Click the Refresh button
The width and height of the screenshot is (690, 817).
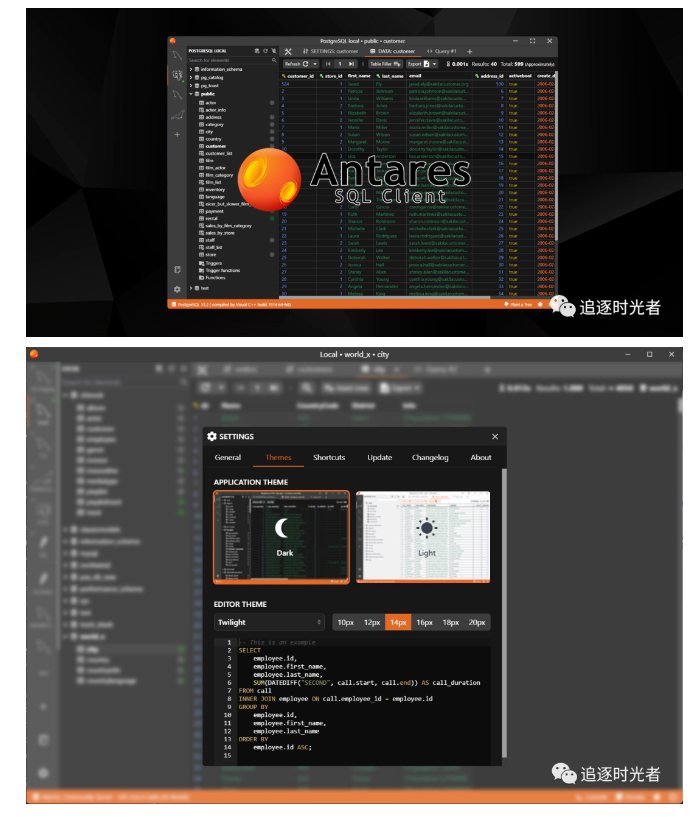pos(297,64)
